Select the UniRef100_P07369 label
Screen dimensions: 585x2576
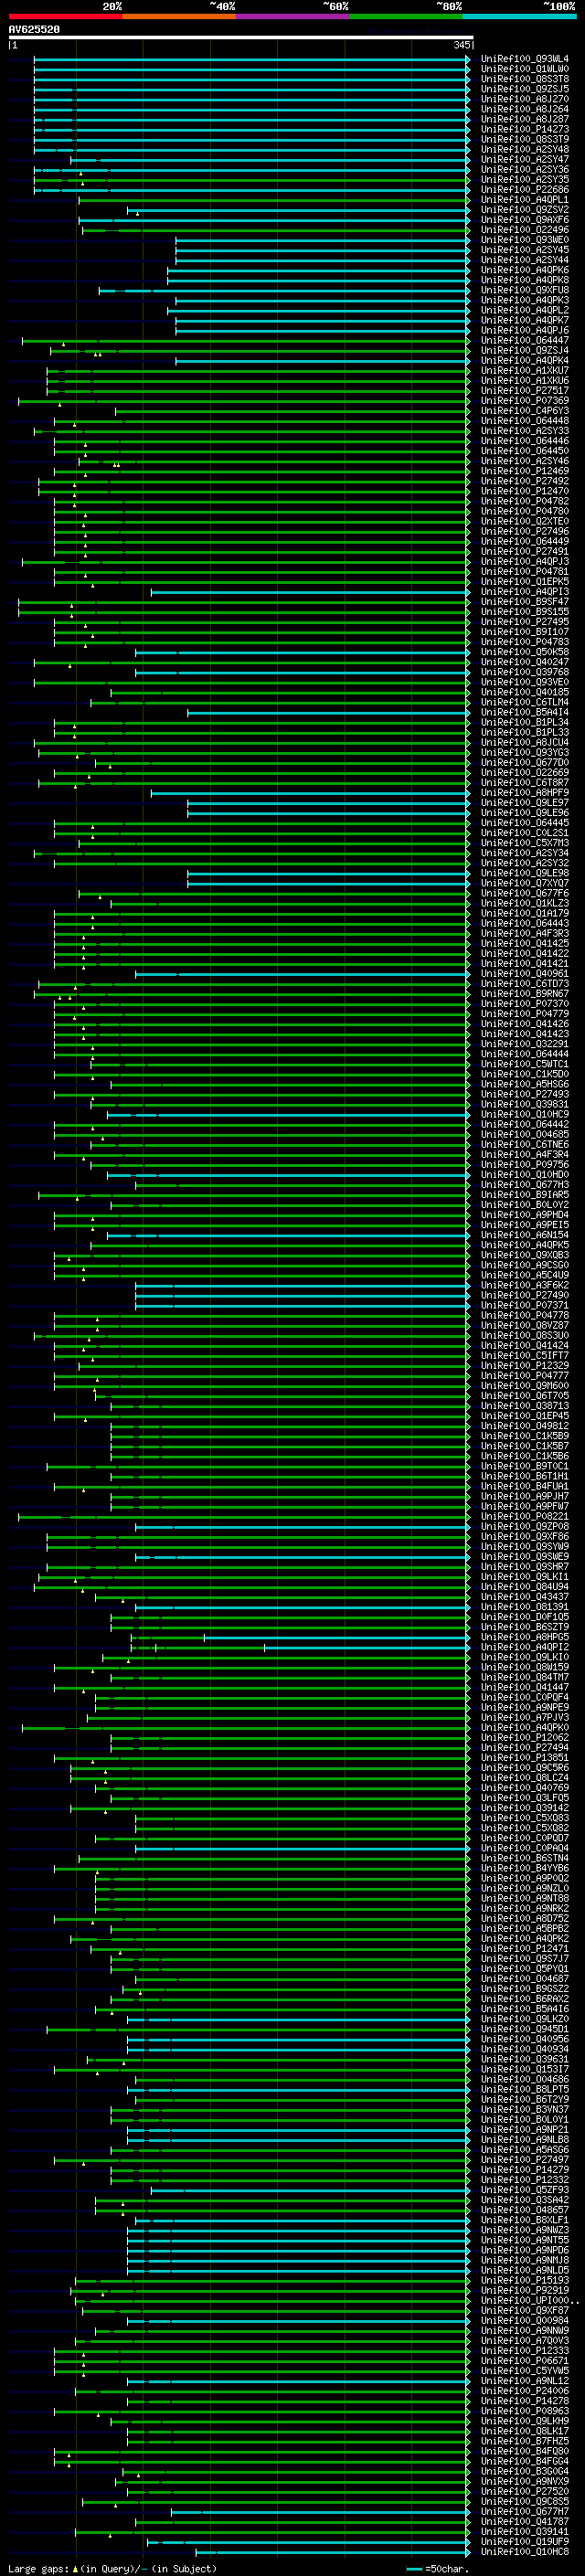[524, 401]
